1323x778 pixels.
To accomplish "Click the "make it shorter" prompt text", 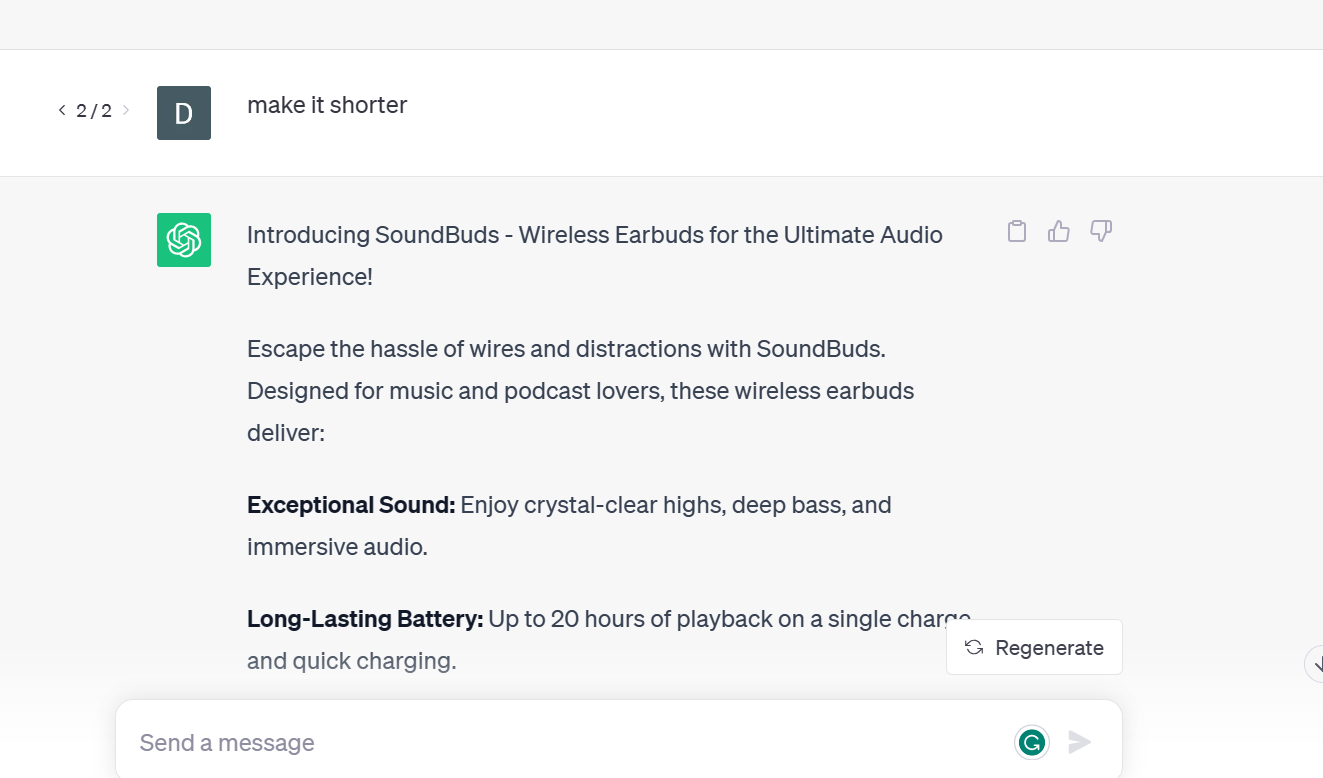I will tap(327, 105).
